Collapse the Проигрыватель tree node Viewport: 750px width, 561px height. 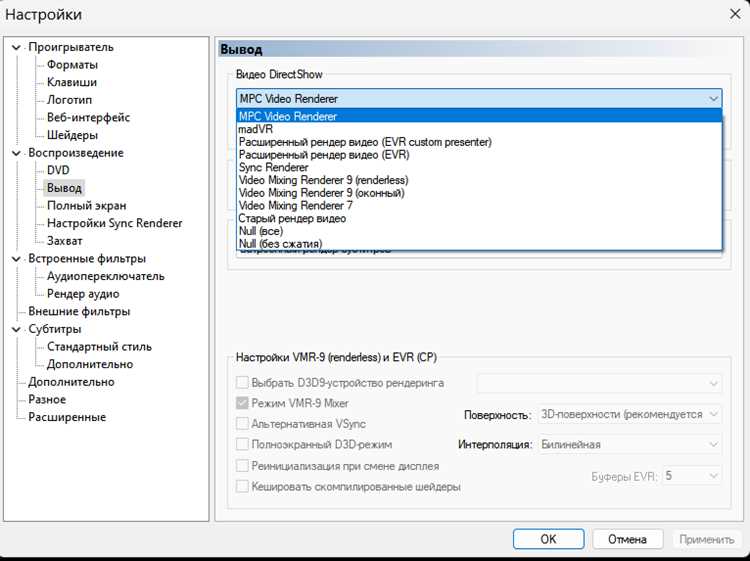point(16,47)
